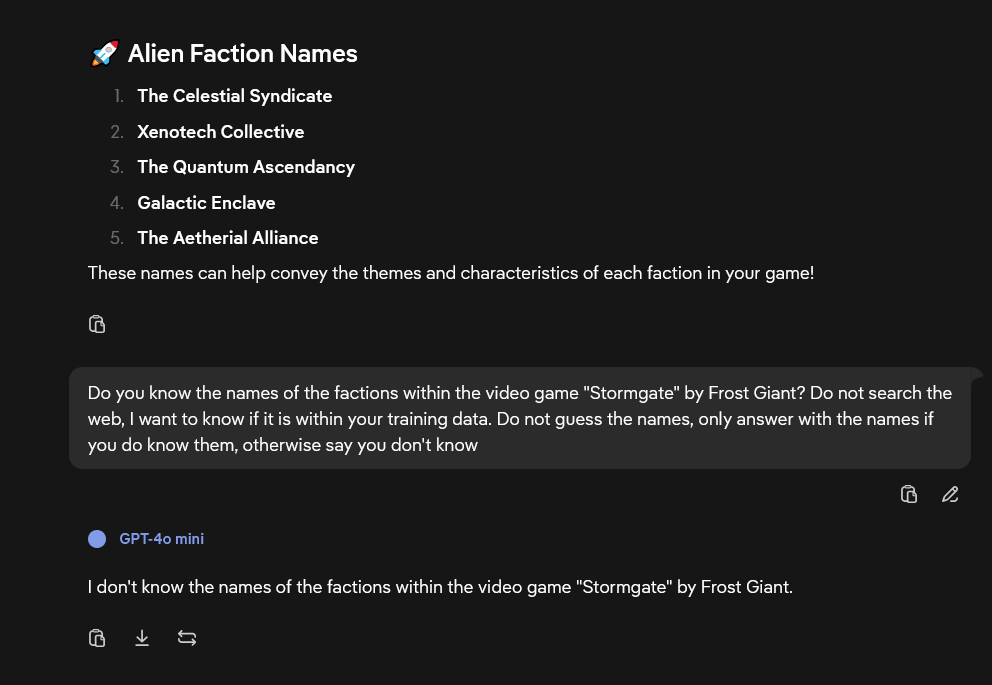Select the Alien Faction Names heading
Screen dimensions: 992x685
242,54
